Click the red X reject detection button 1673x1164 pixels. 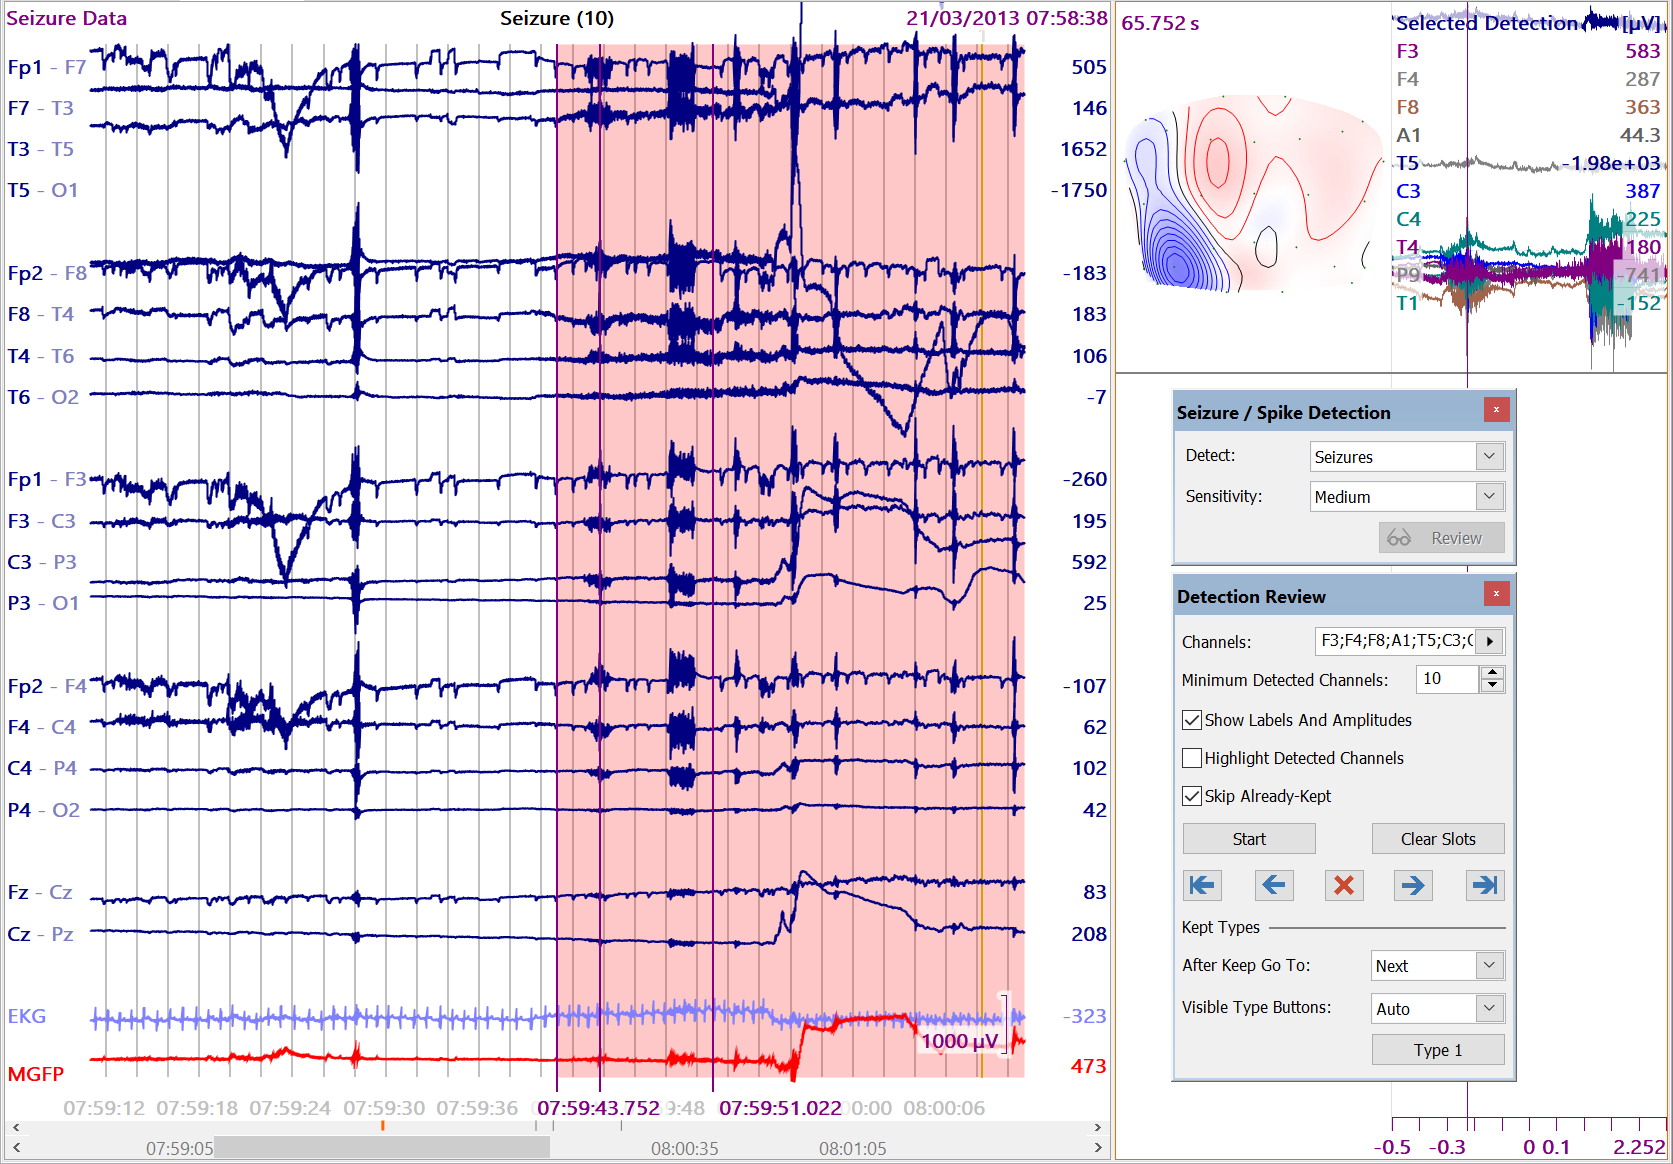point(1344,885)
